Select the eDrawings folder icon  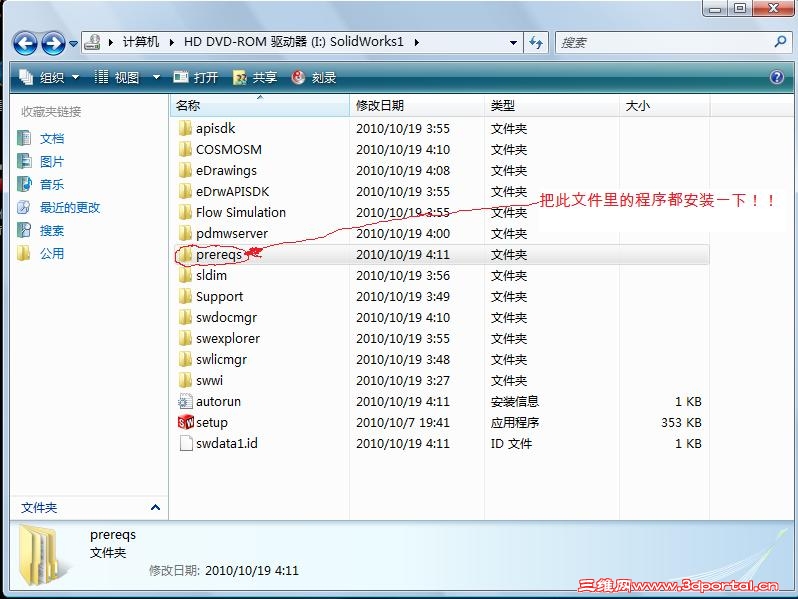(185, 170)
